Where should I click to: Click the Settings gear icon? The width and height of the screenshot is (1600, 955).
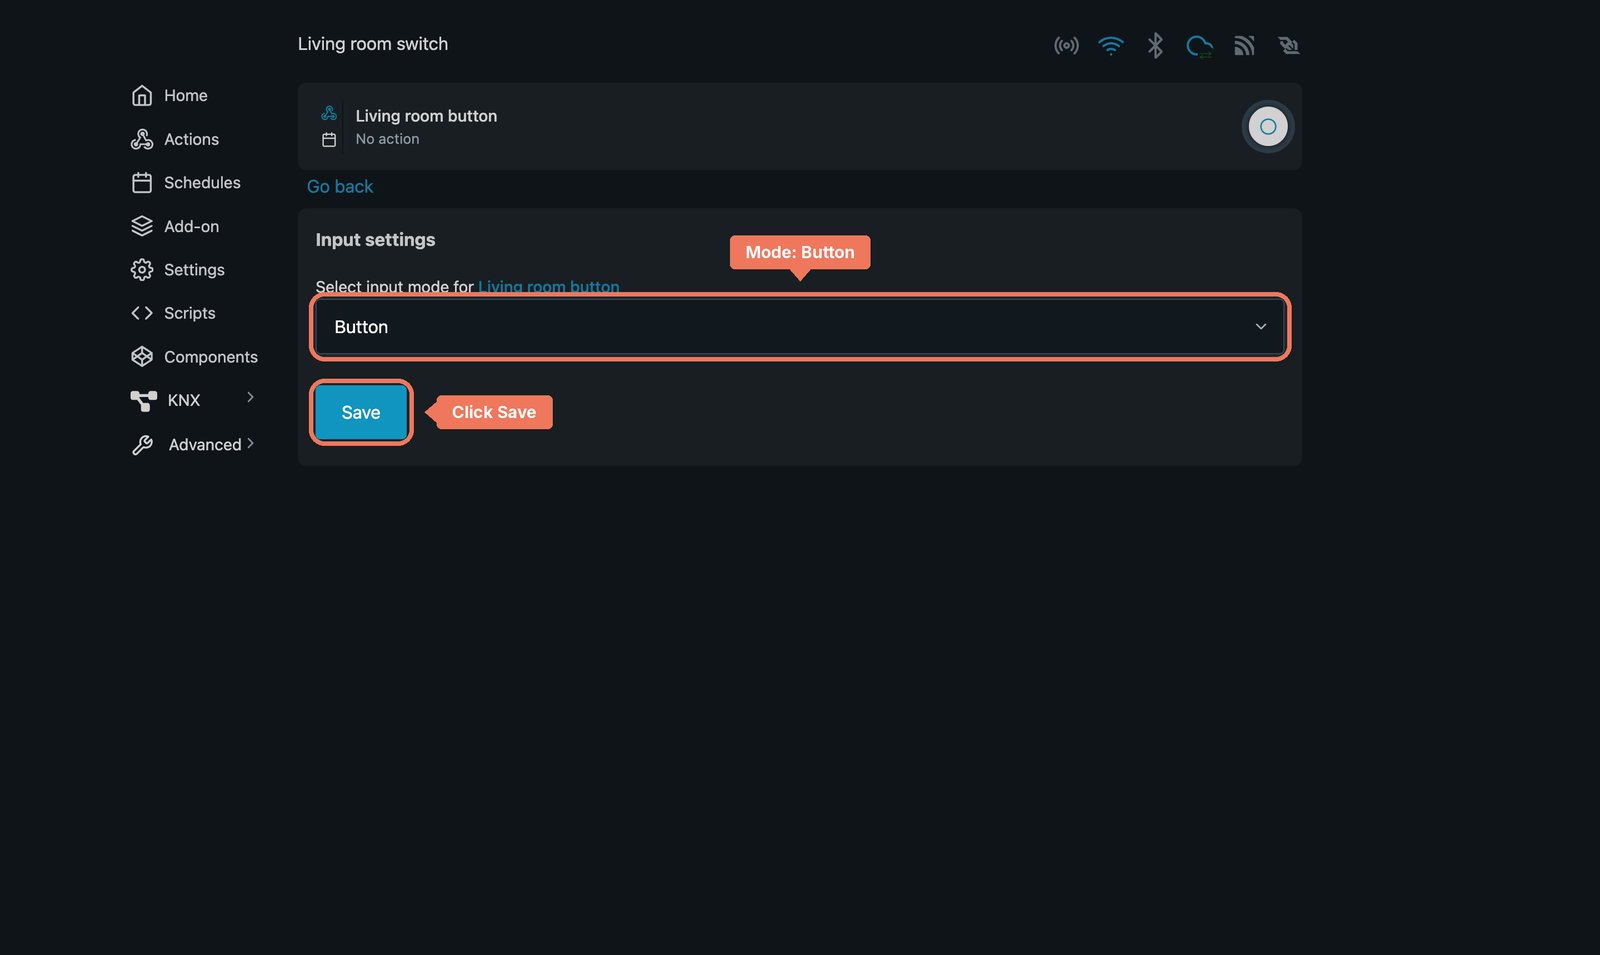pyautogui.click(x=142, y=270)
